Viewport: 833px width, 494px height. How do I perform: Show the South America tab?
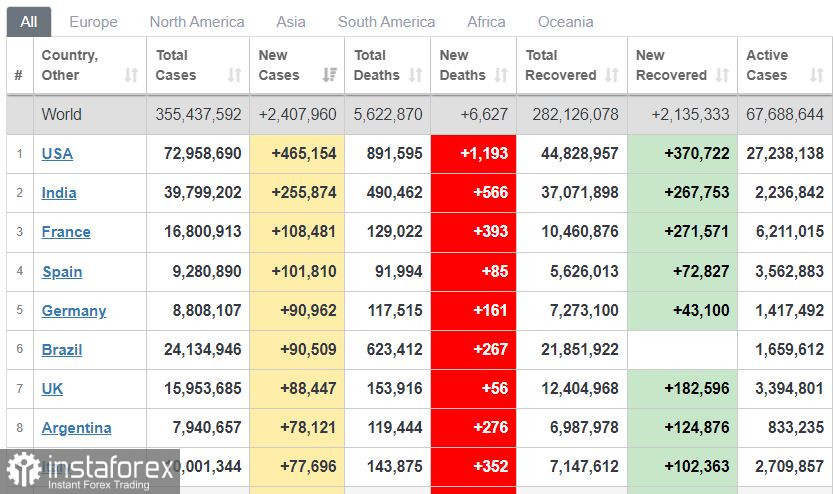(x=386, y=21)
